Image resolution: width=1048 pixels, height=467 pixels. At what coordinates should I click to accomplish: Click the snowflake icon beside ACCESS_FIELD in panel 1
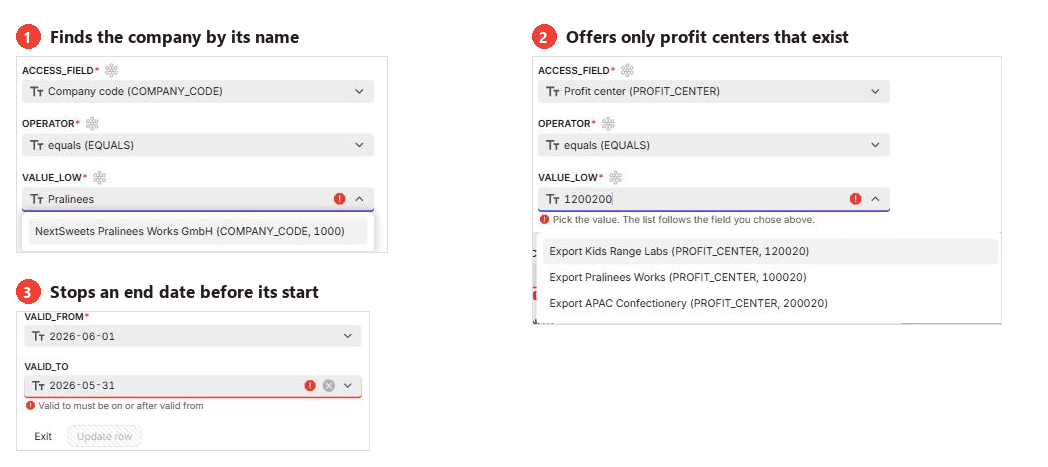112,70
